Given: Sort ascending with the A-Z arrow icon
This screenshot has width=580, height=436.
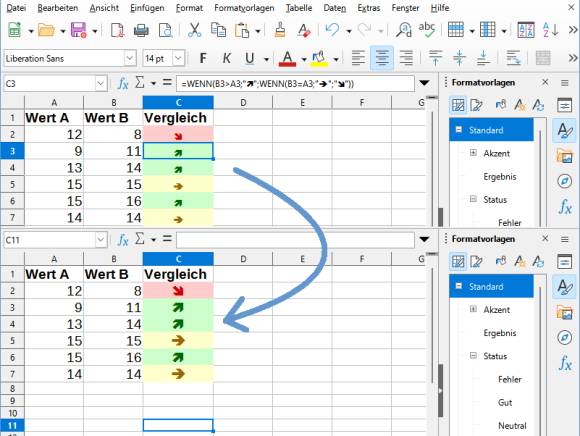Looking at the screenshot, I should click(550, 30).
